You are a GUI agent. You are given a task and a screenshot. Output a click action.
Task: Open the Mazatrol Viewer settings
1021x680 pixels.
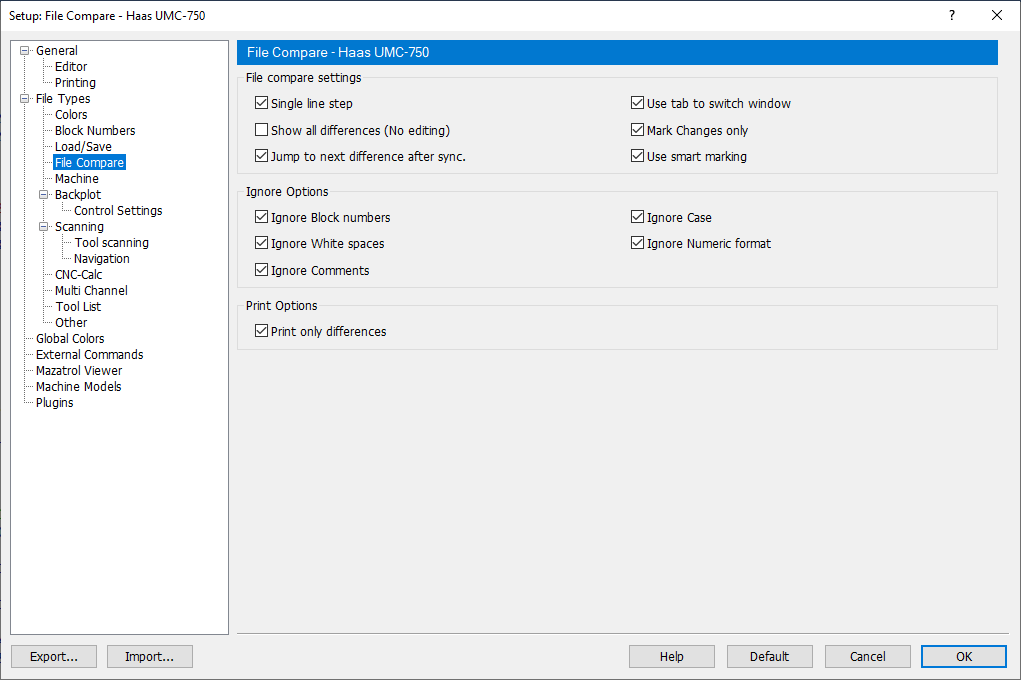point(79,370)
